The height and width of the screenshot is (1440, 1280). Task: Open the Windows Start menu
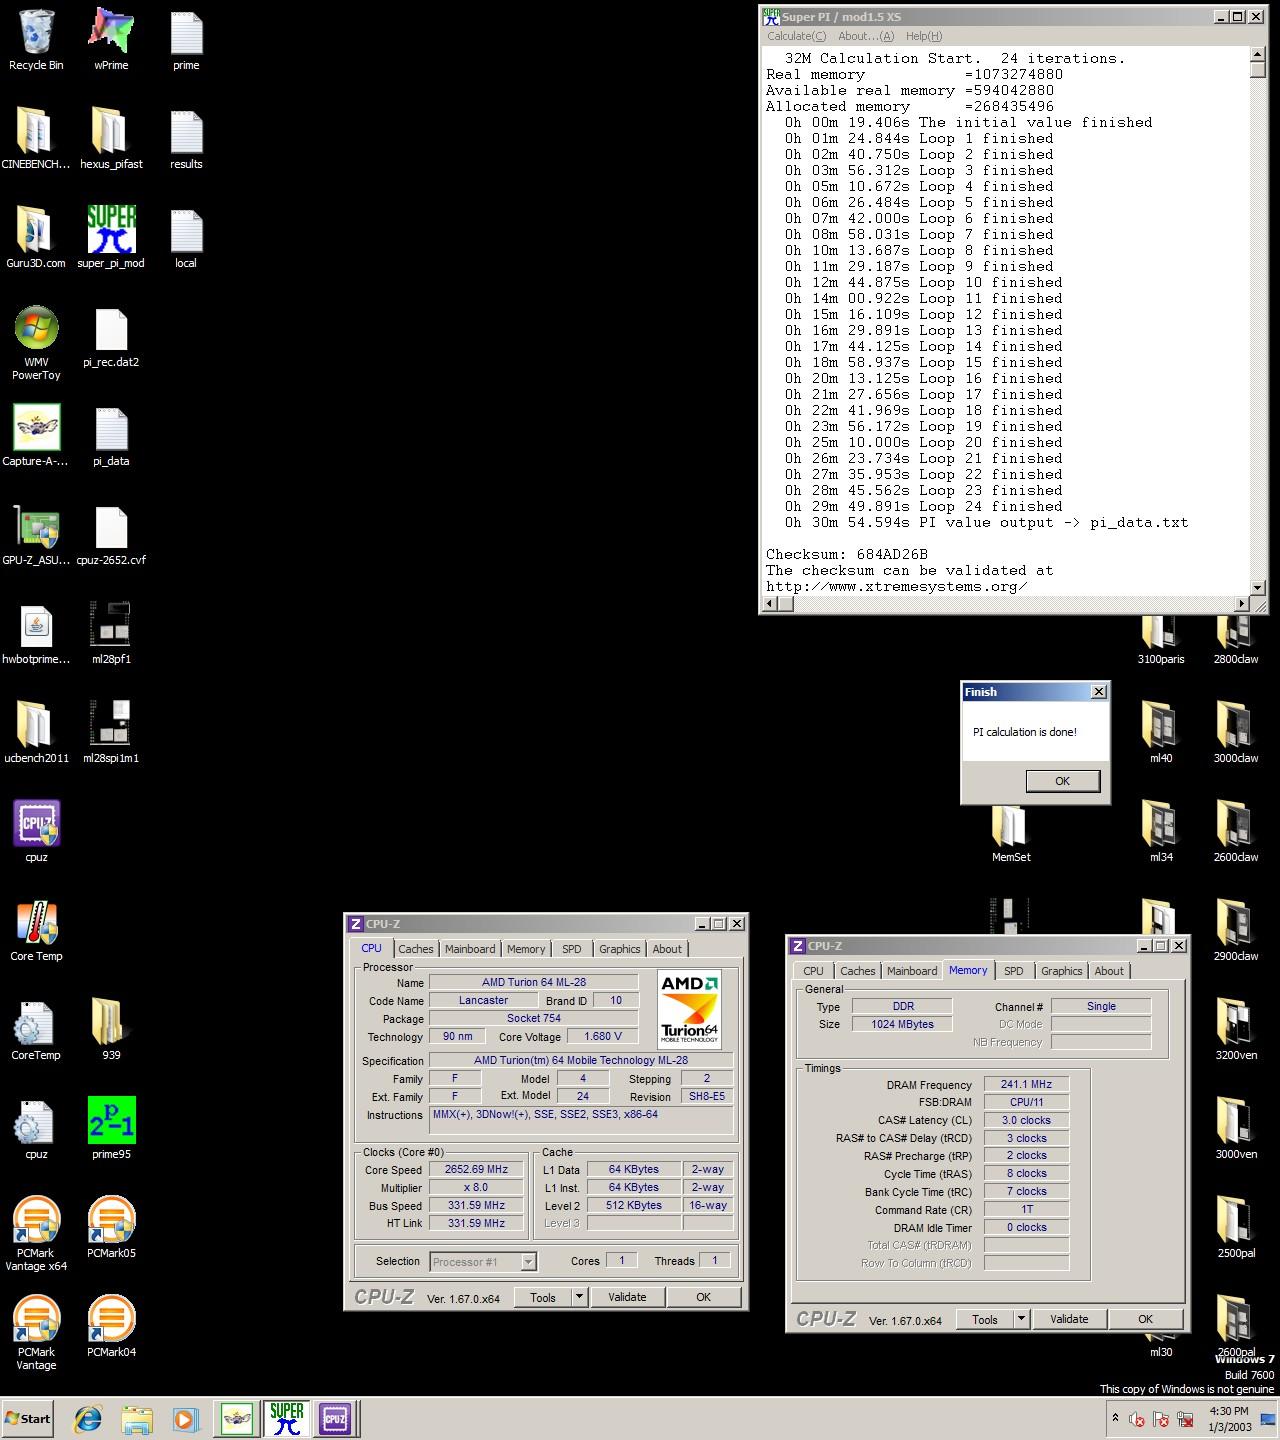pos(28,1418)
